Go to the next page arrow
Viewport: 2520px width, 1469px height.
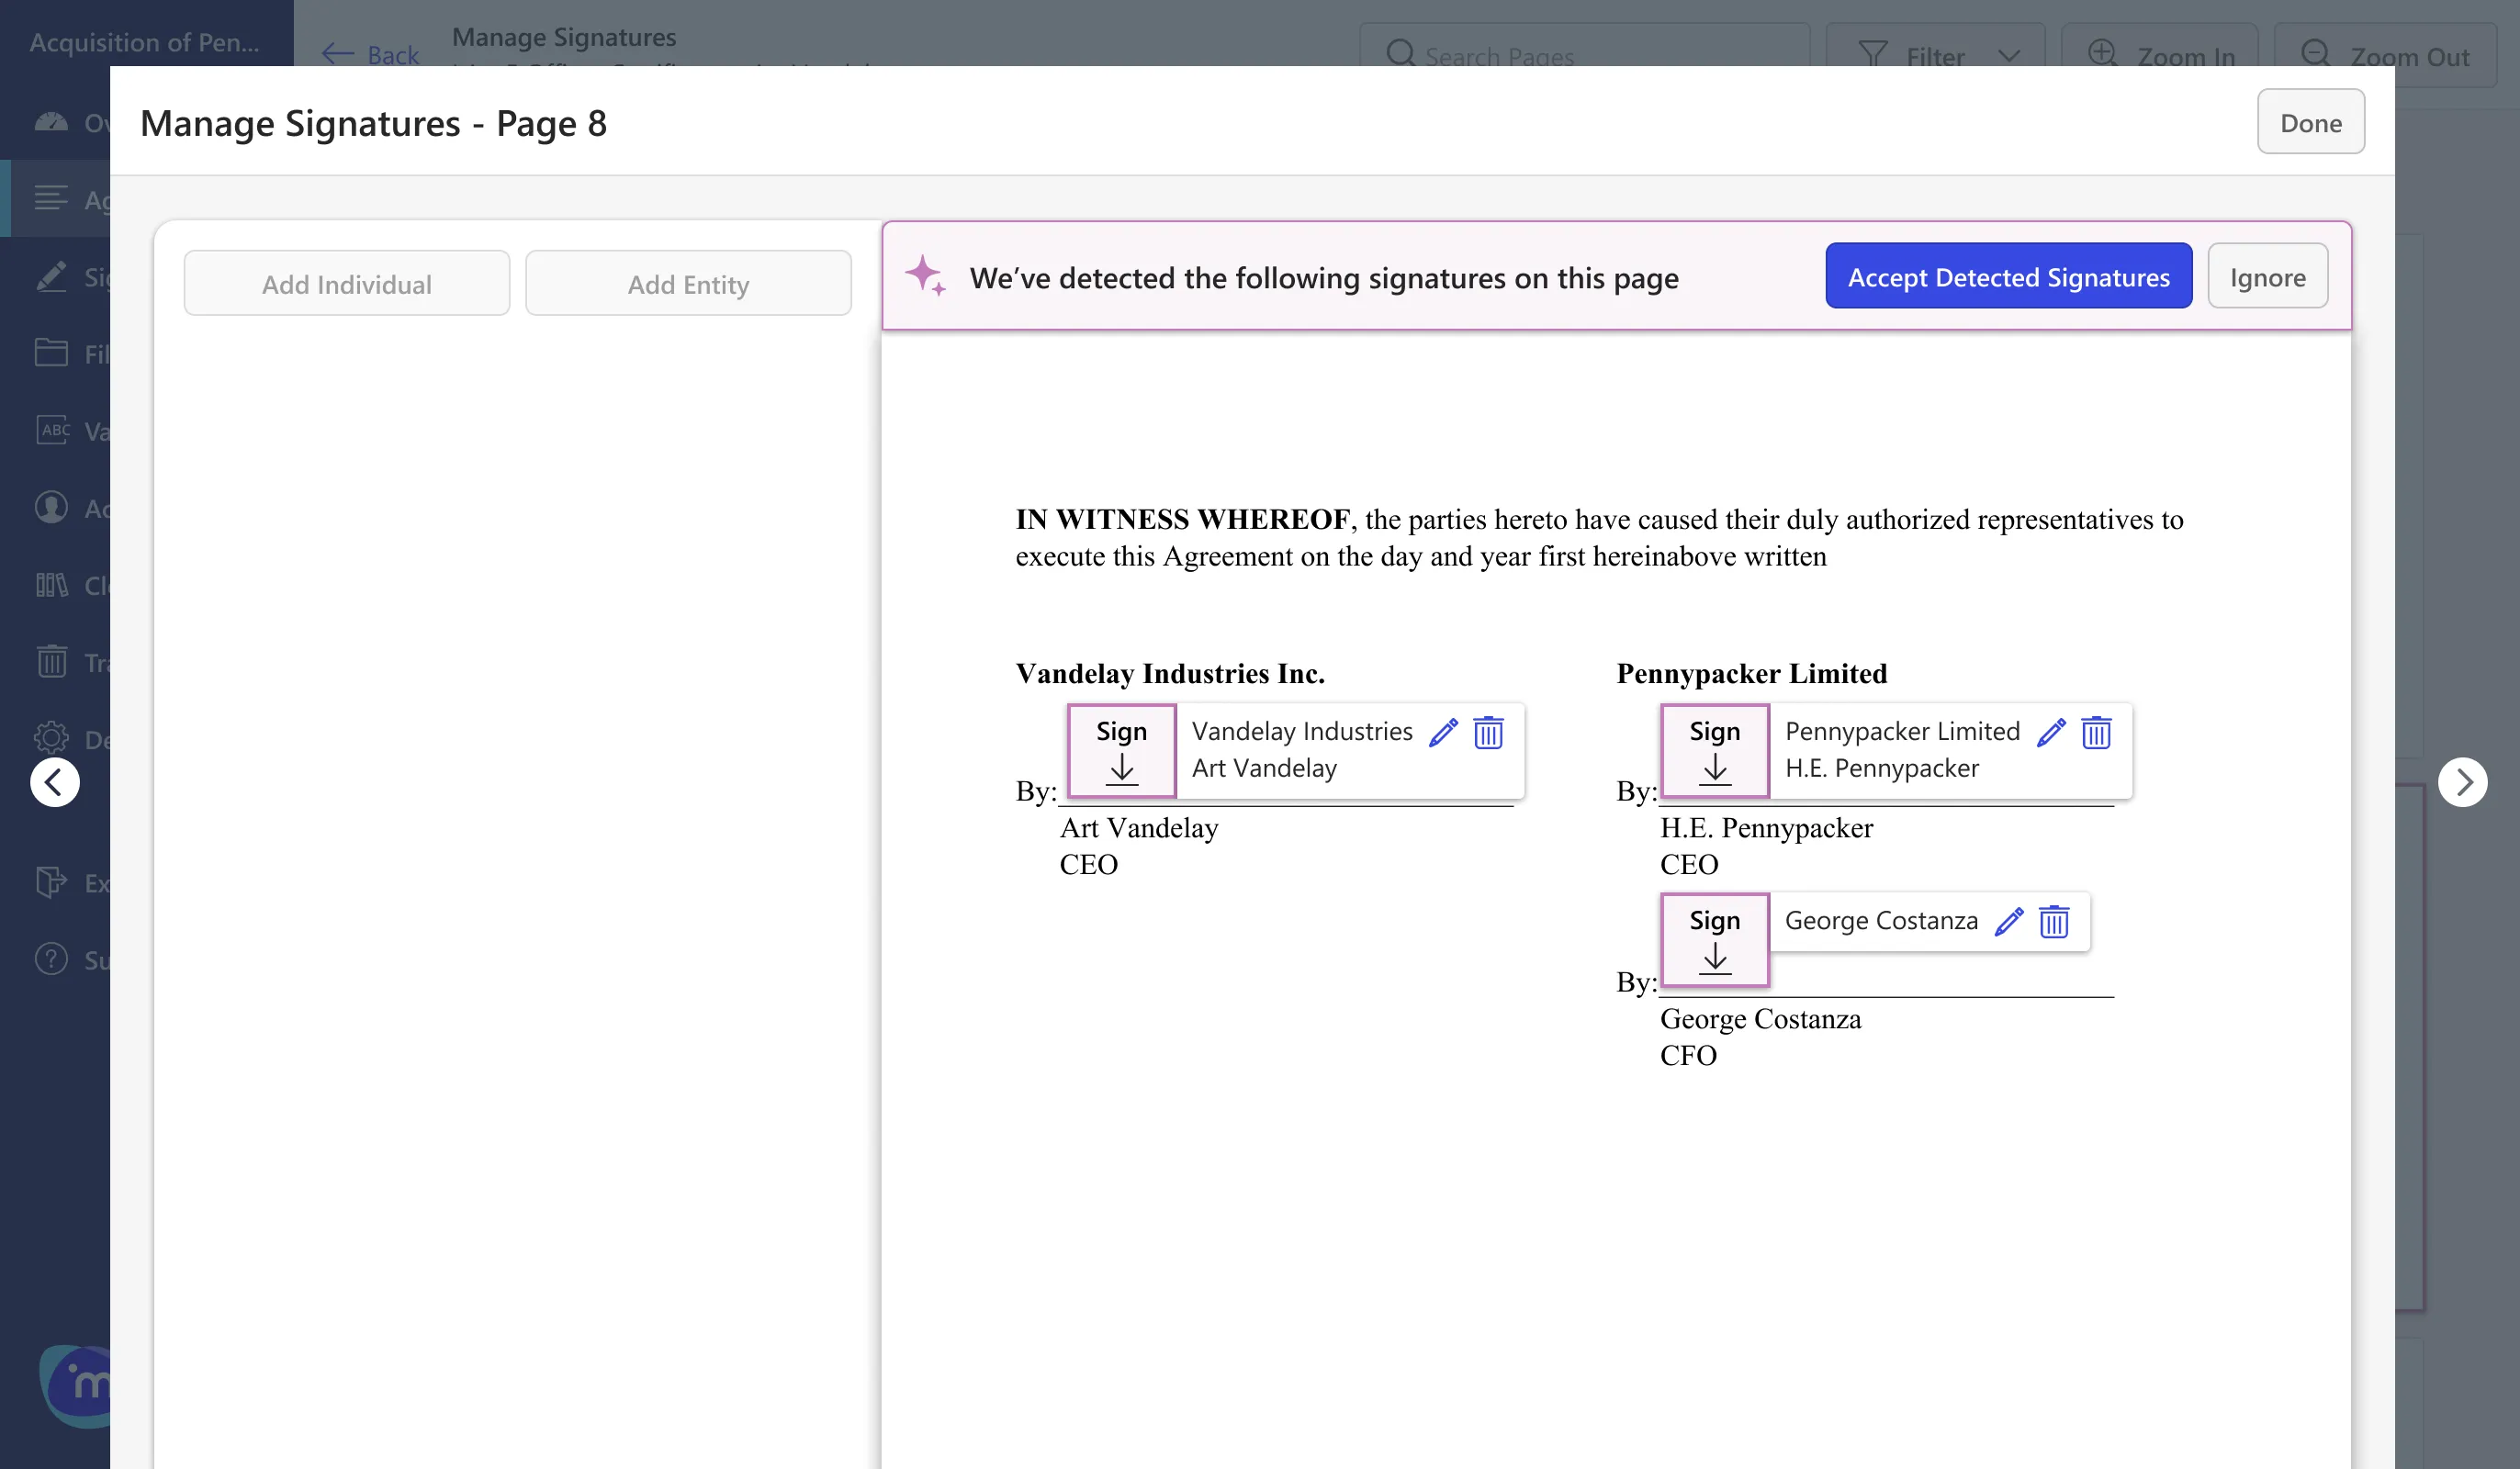tap(2462, 782)
